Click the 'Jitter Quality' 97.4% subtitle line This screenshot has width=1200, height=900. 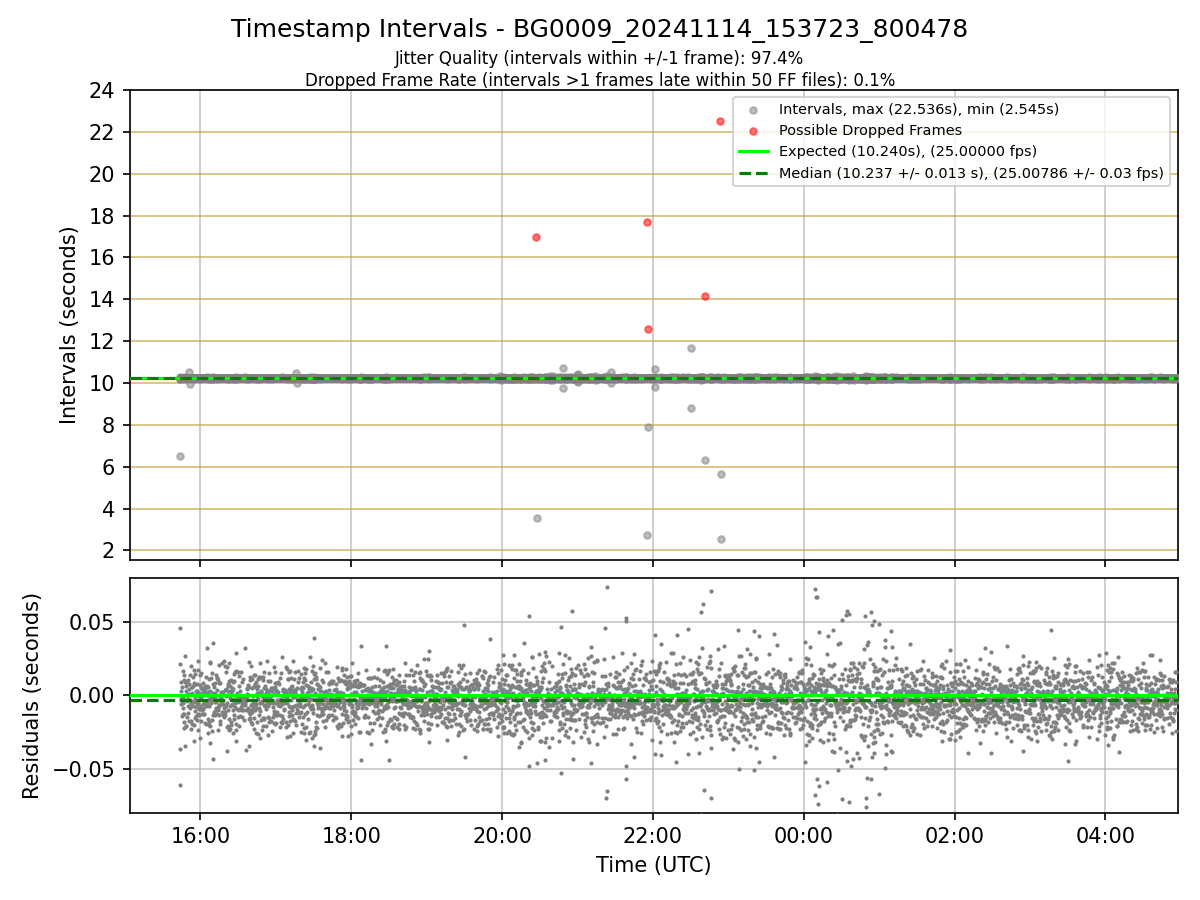click(599, 58)
